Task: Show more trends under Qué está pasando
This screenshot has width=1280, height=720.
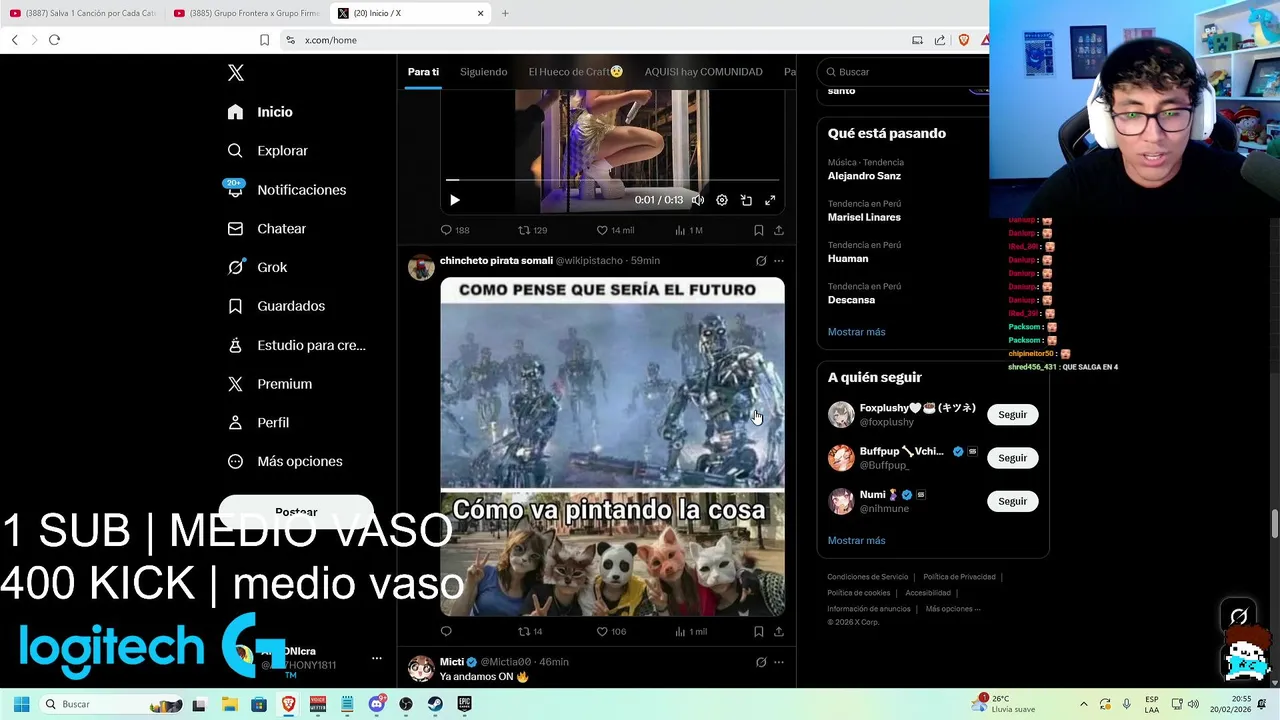Action: (856, 332)
